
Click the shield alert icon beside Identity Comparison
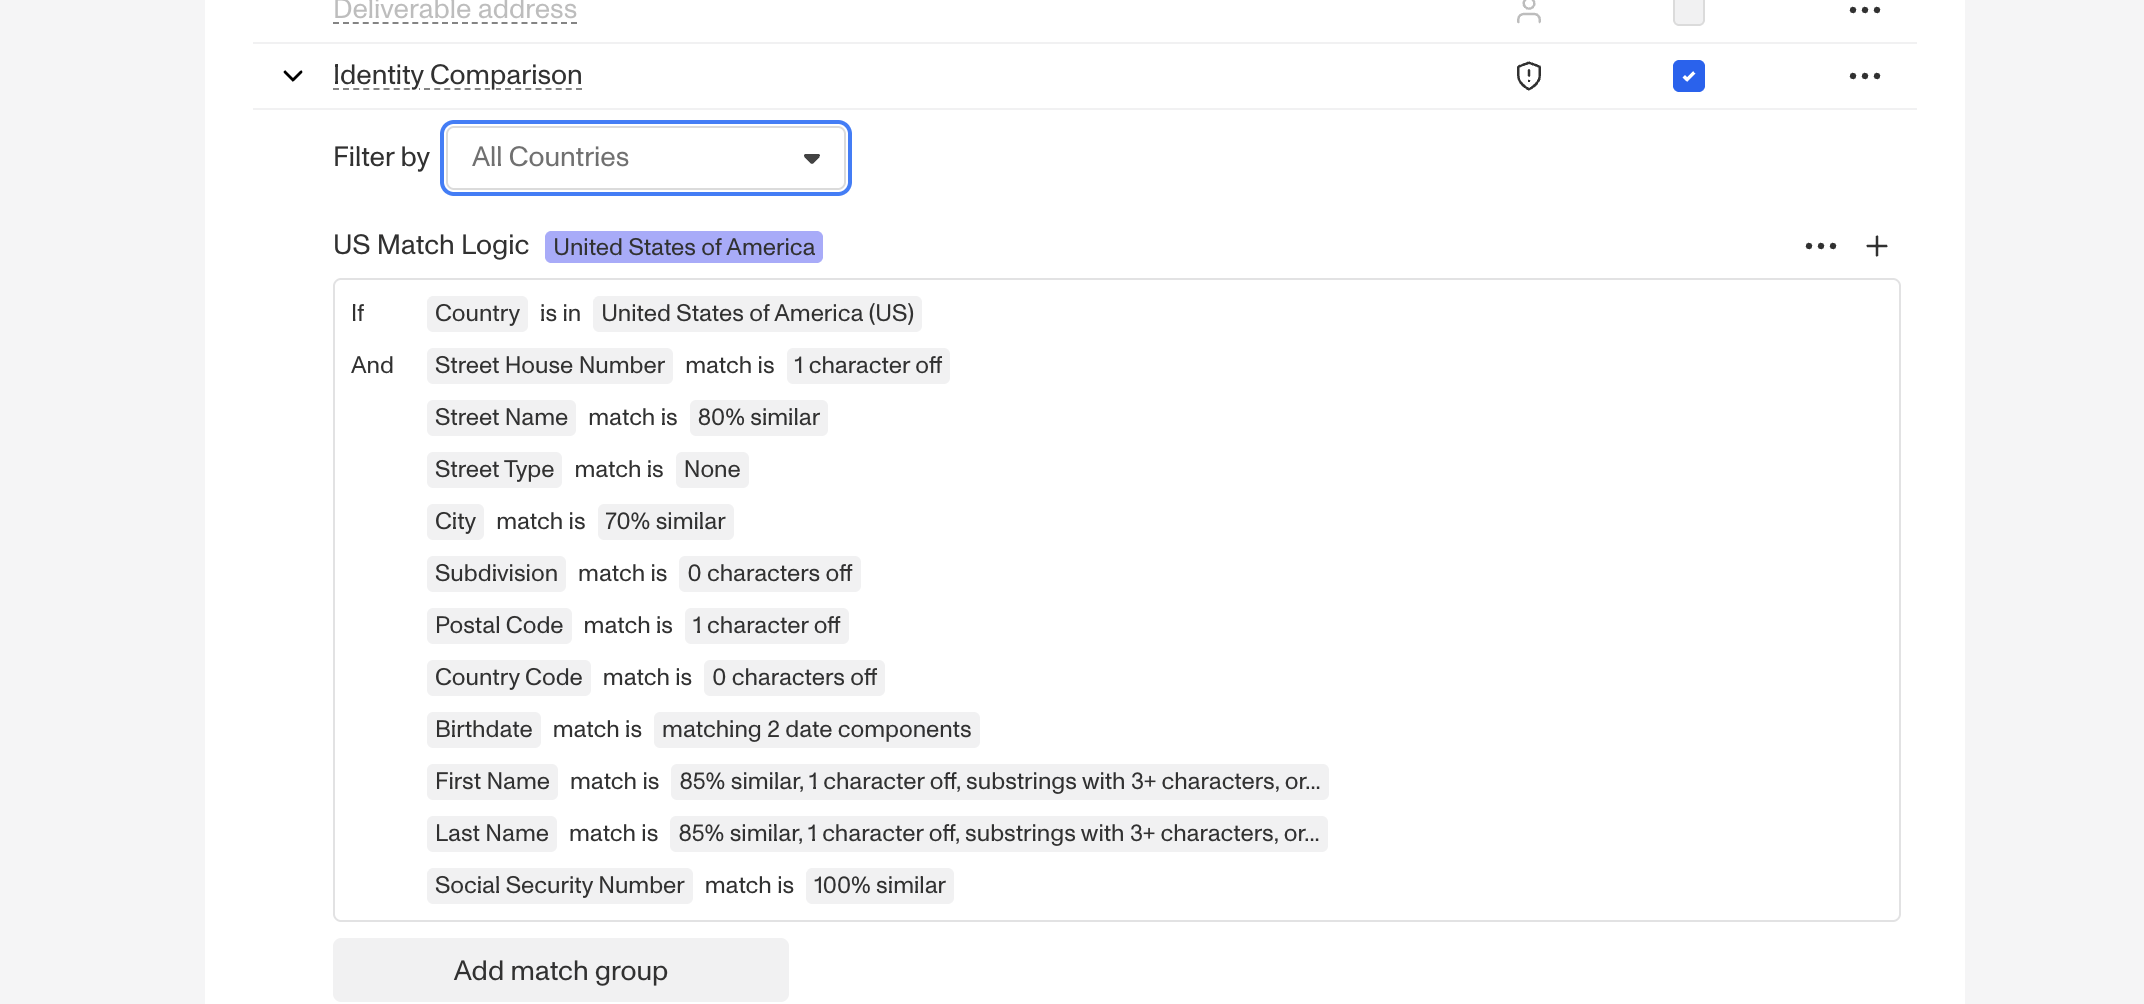click(1527, 75)
